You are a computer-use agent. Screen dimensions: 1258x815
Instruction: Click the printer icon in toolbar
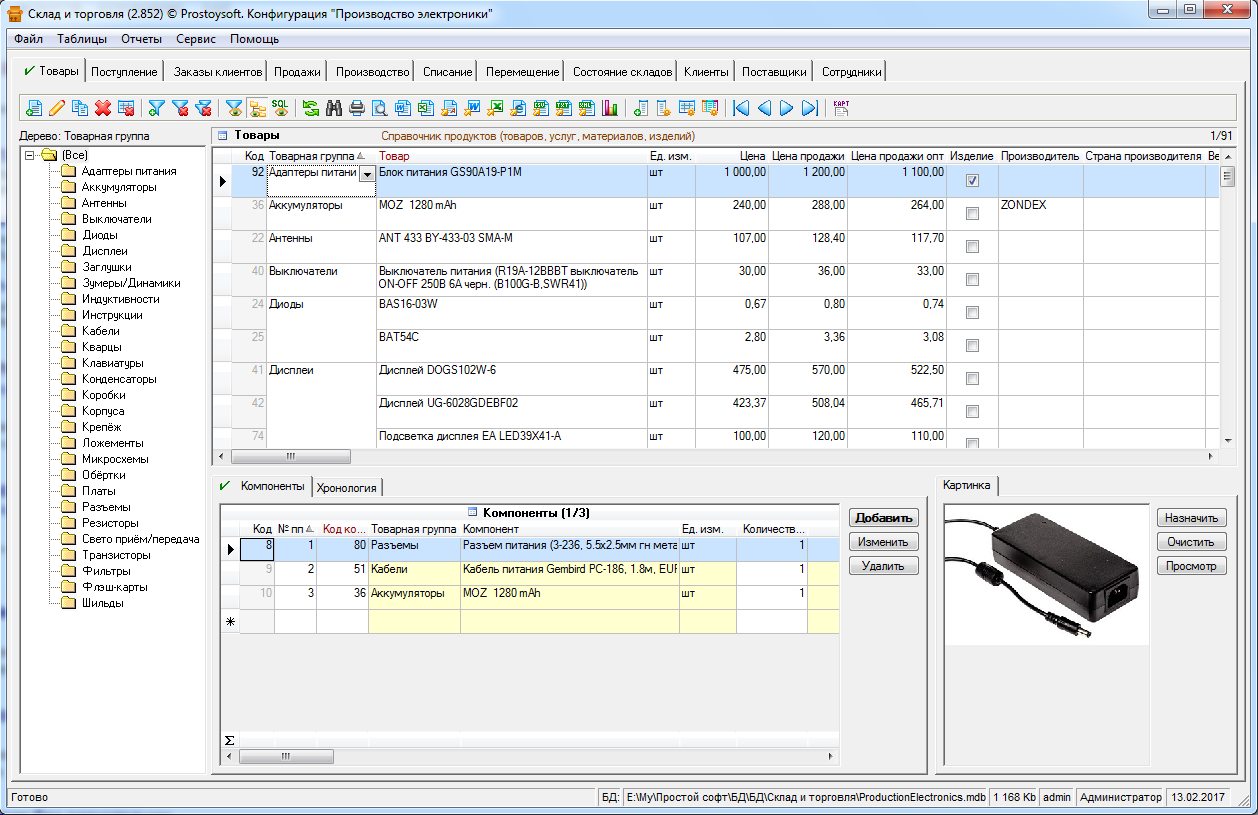tap(357, 108)
